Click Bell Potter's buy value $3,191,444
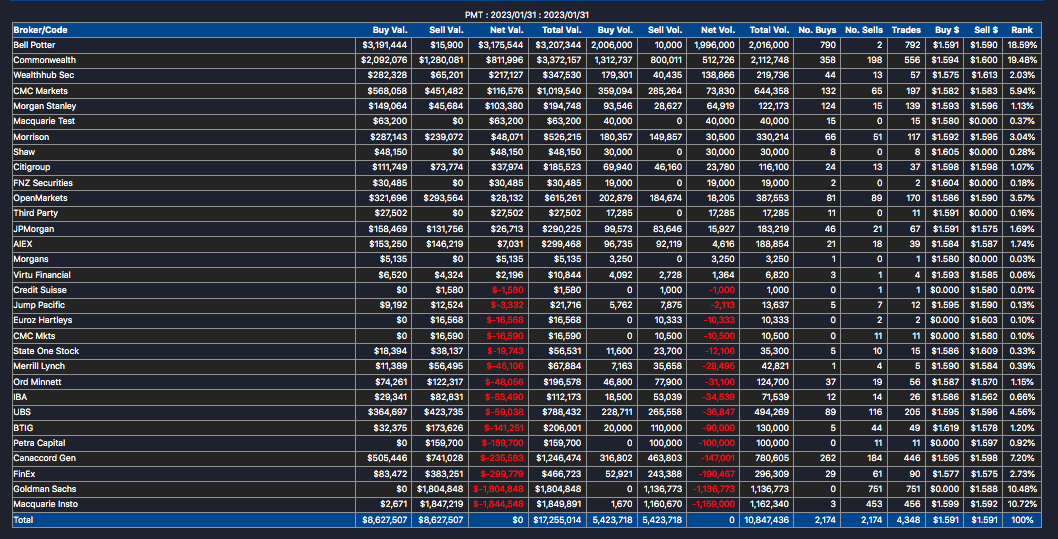1058x539 pixels. coord(384,45)
